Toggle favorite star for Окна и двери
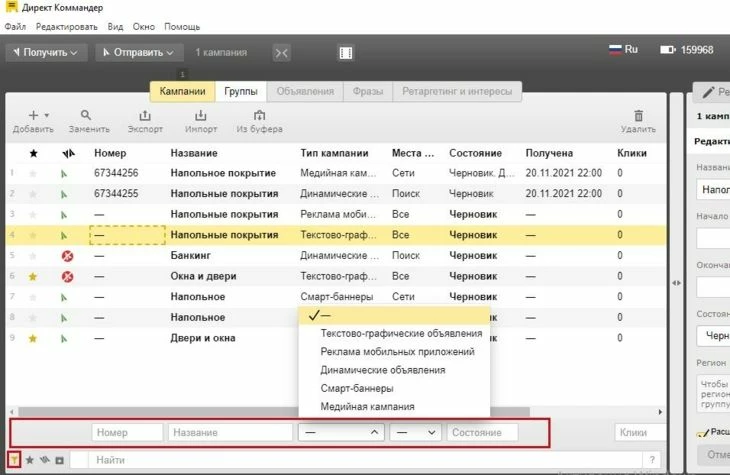730x475 pixels. tap(33, 277)
